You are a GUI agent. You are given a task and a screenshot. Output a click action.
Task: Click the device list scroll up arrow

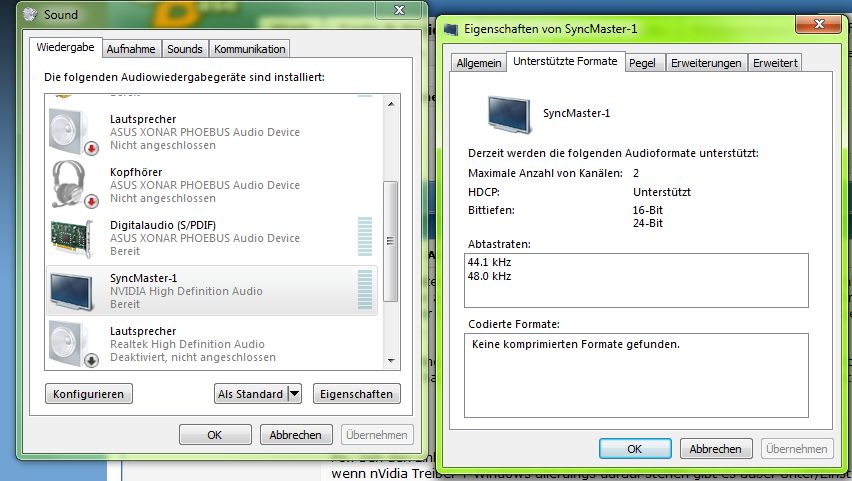click(x=391, y=103)
